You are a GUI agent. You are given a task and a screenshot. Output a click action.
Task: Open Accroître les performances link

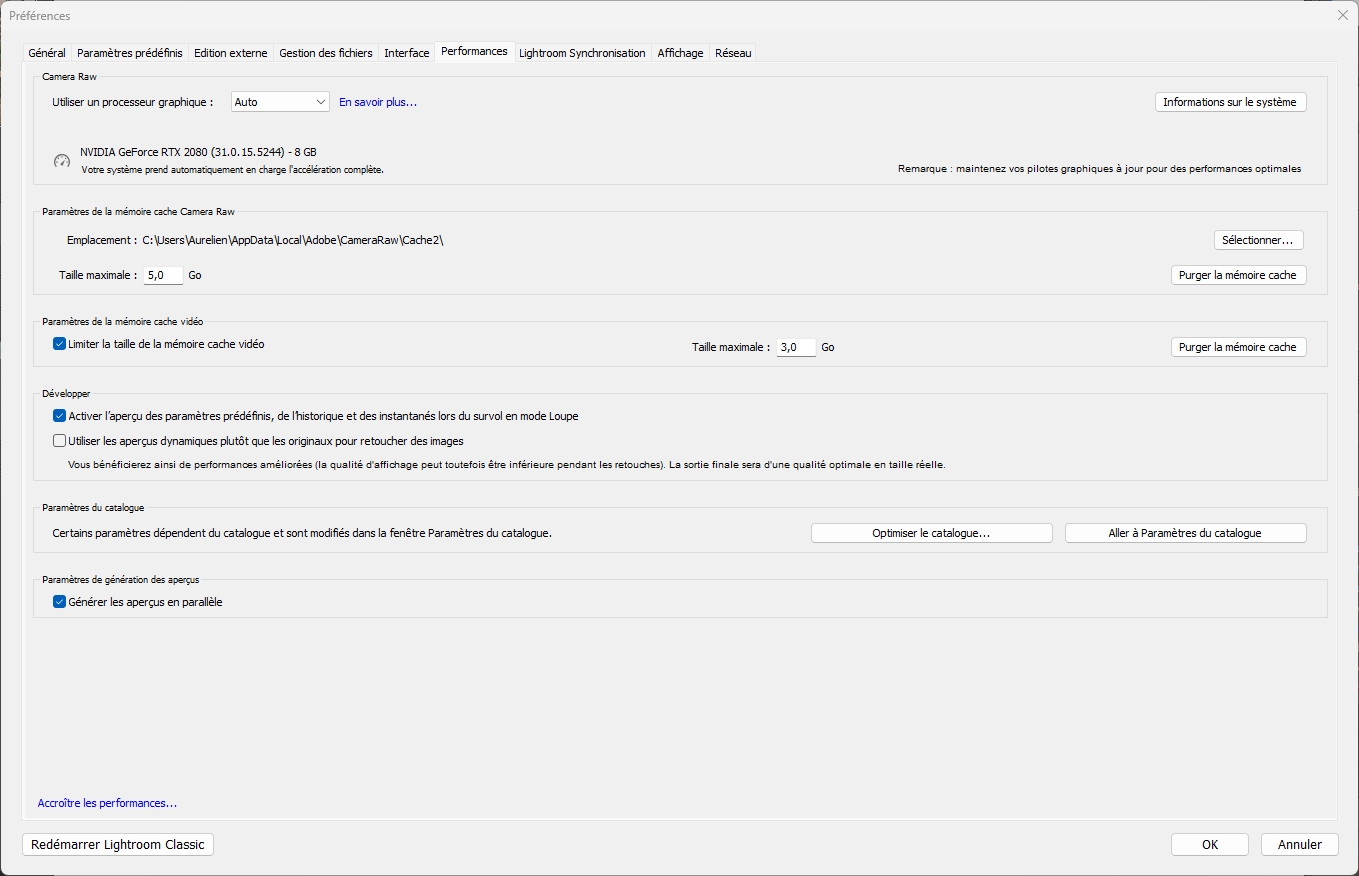pos(107,803)
